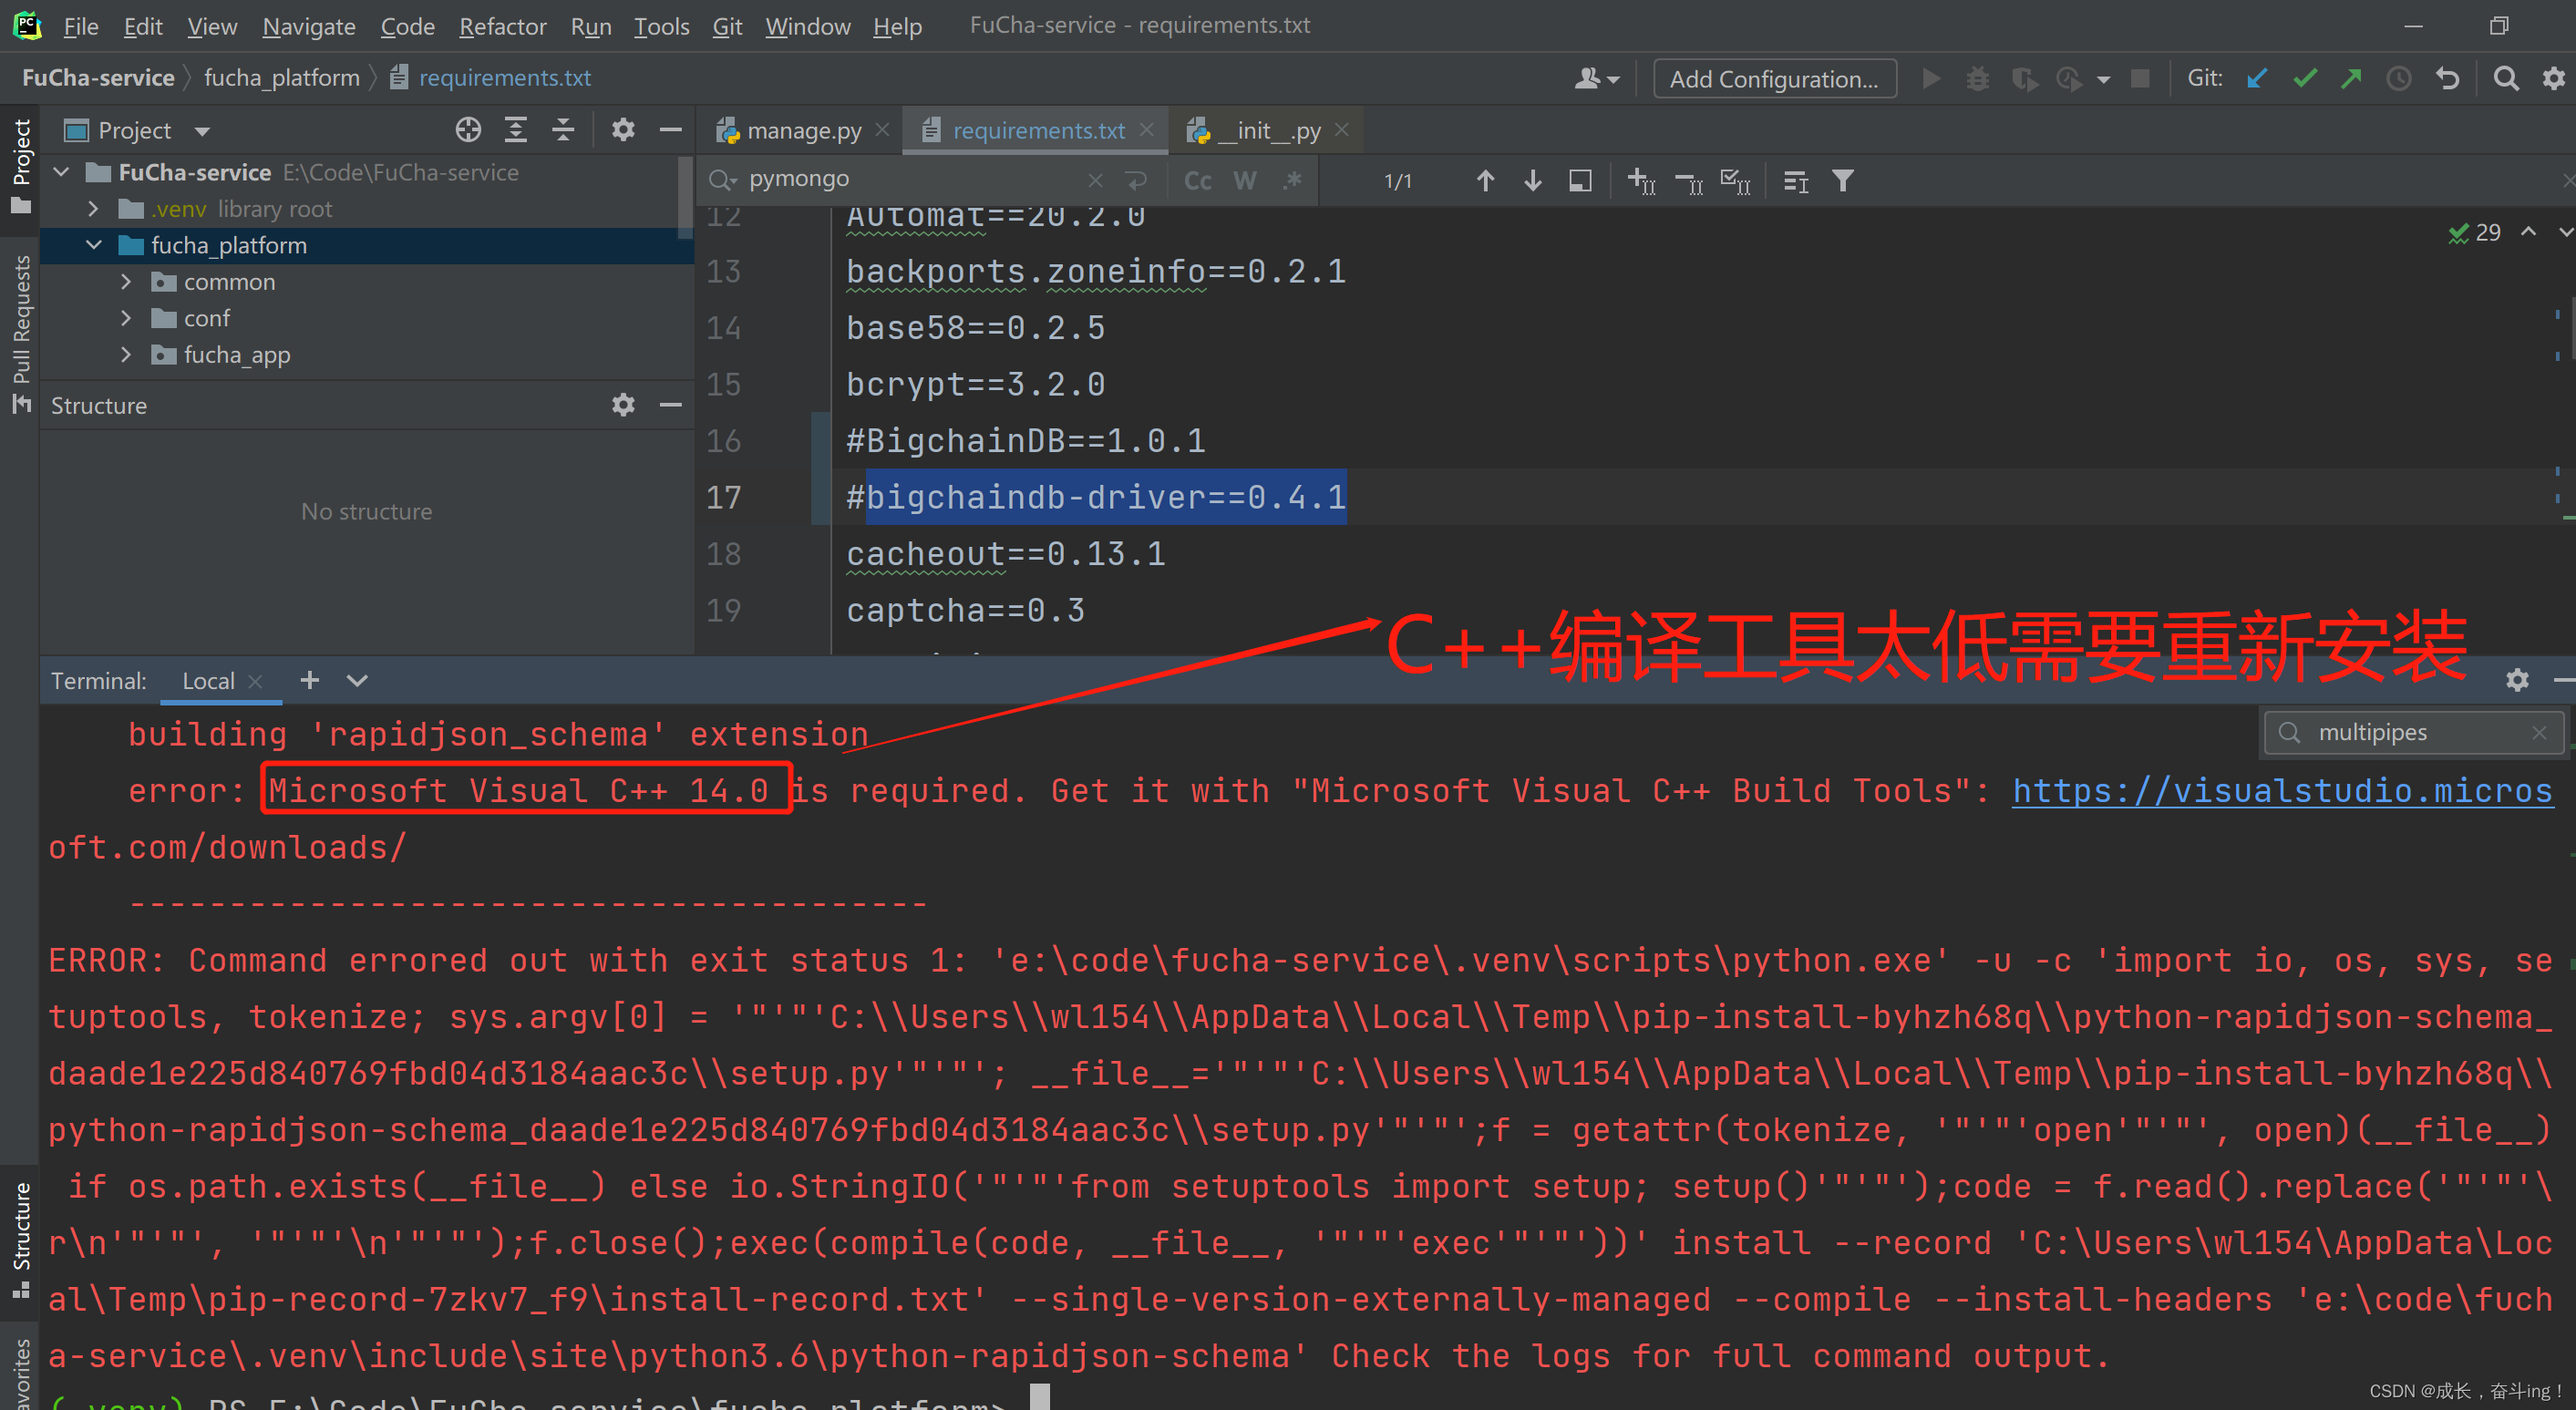Open the visualstudio.microsoft.com downloads link
Screen dimensions: 2576x1410
pos(2281,791)
